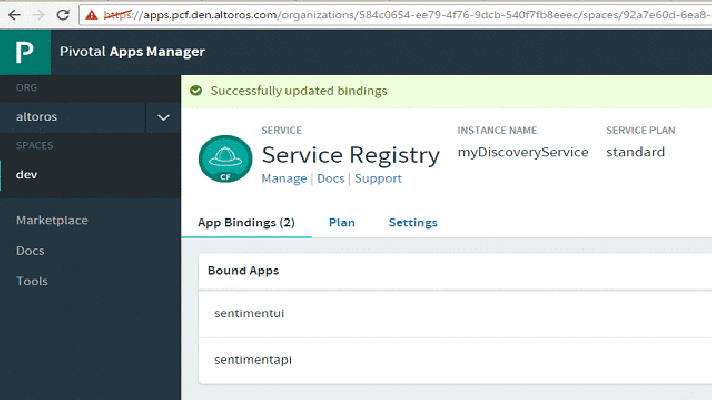Switch to the Plan tab
The height and width of the screenshot is (400, 712).
click(341, 222)
